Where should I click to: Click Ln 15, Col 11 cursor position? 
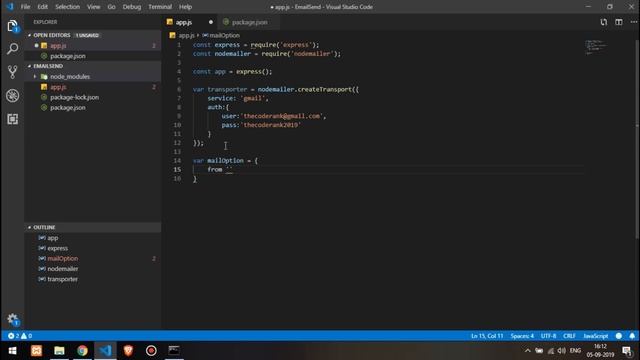pos(487,336)
